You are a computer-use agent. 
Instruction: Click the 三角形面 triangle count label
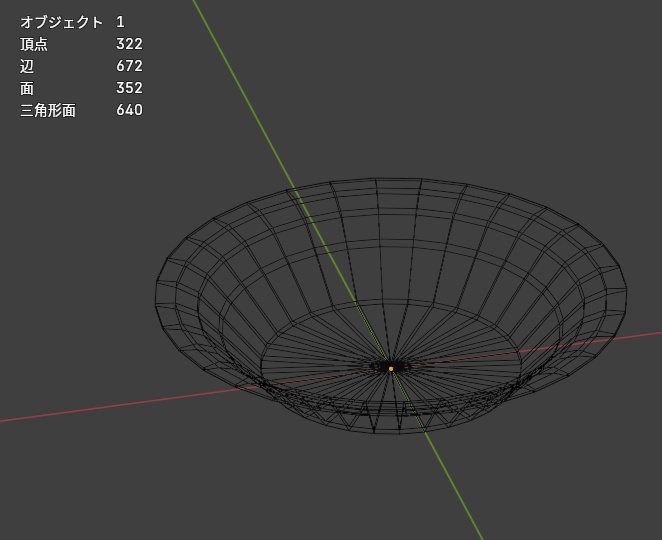pyautogui.click(x=48, y=110)
